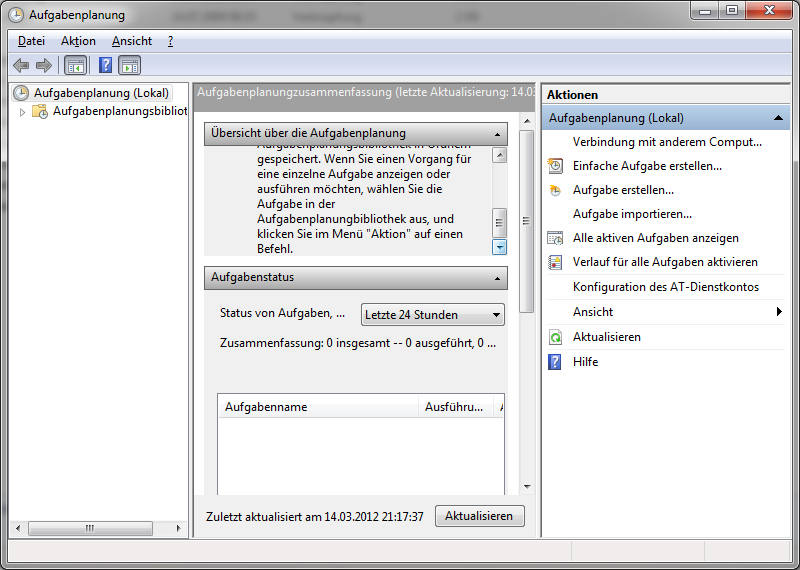Click the Alle aktiven Aufgaben anzeigen icon
The height and width of the screenshot is (570, 800).
coord(555,238)
